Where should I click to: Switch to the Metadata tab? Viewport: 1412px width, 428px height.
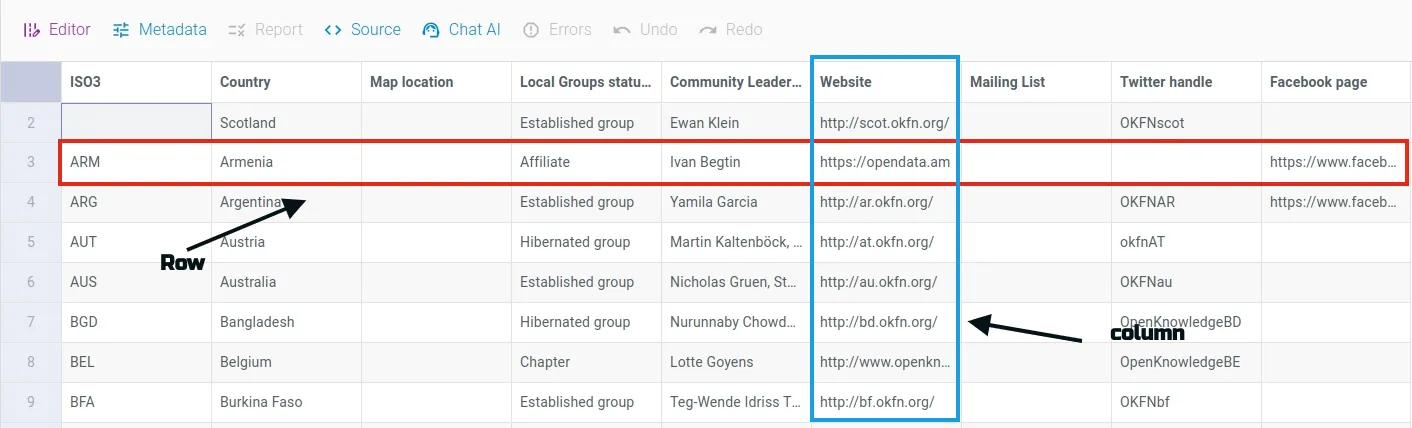171,30
